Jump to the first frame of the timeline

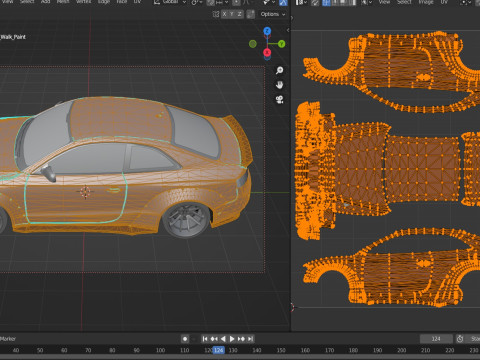click(x=205, y=339)
